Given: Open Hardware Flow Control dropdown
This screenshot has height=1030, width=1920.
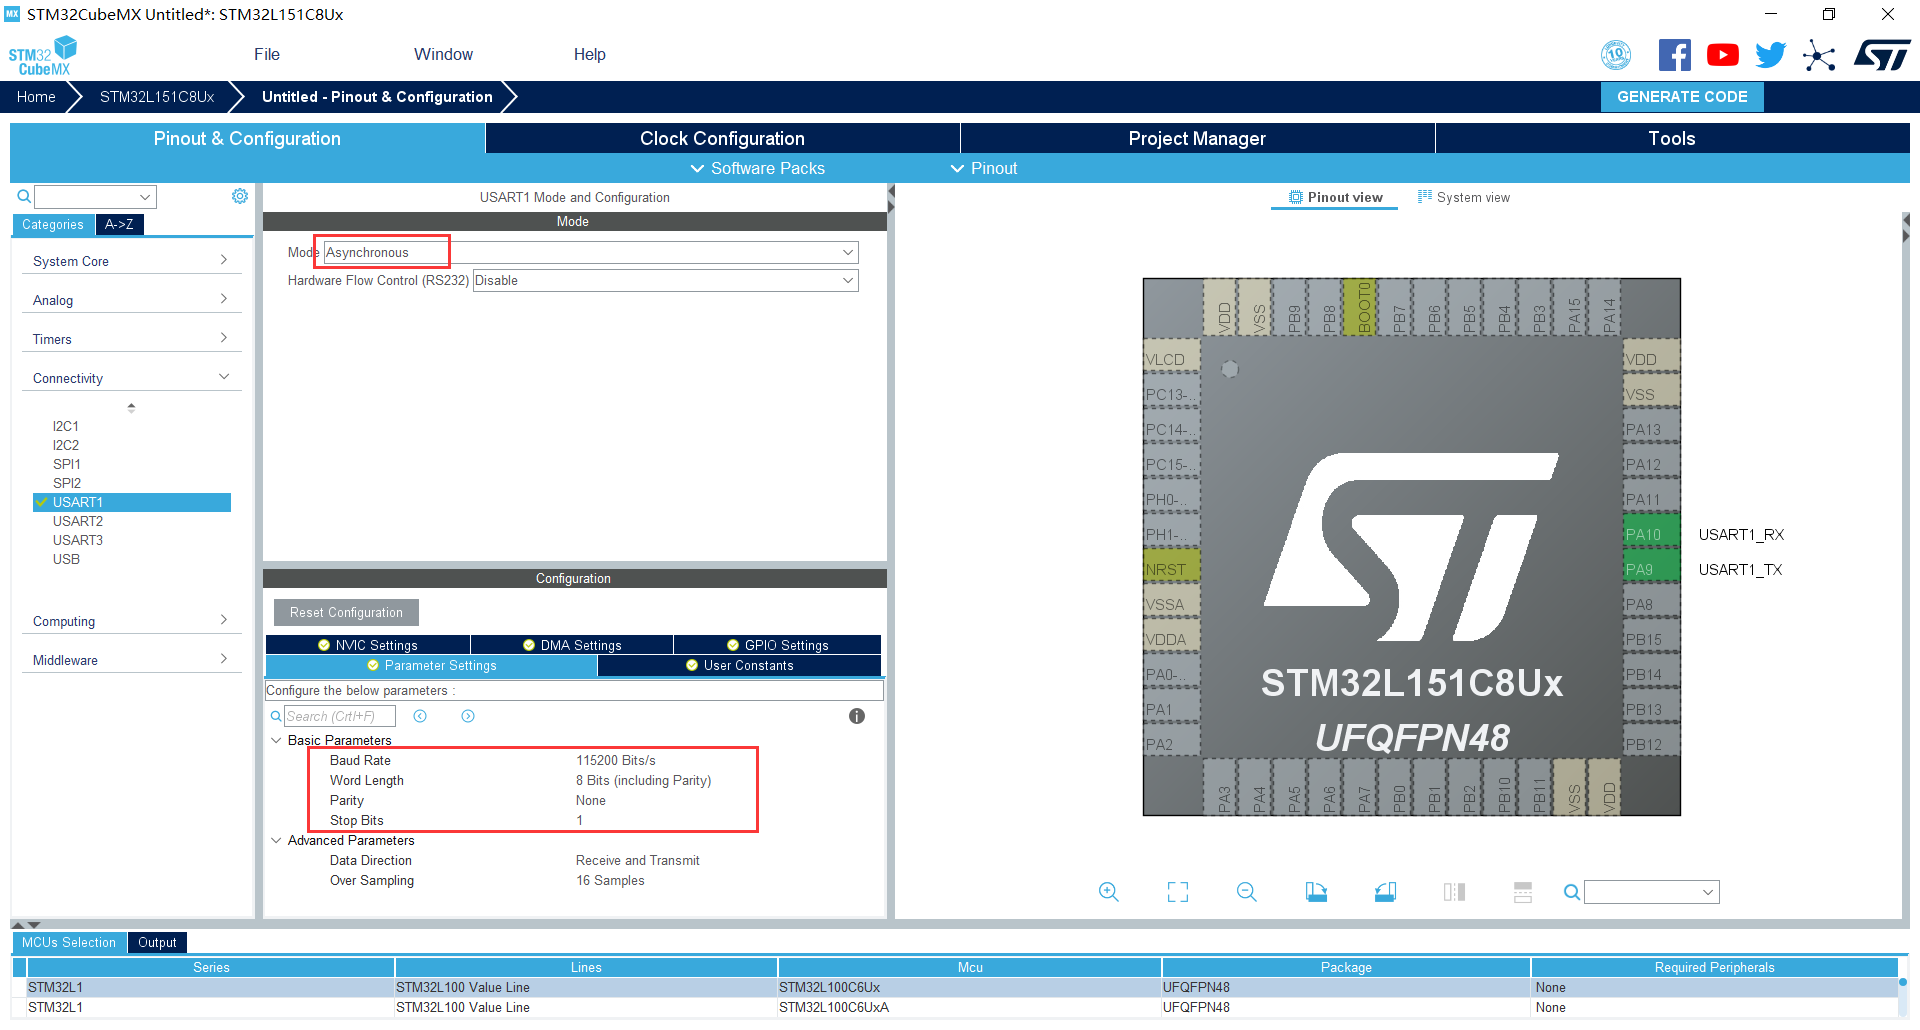Looking at the screenshot, I should coord(665,281).
